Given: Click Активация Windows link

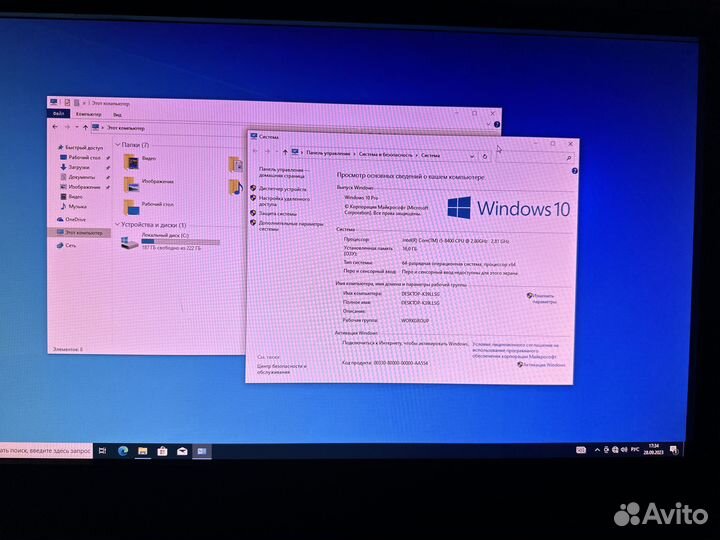Looking at the screenshot, I should [544, 365].
